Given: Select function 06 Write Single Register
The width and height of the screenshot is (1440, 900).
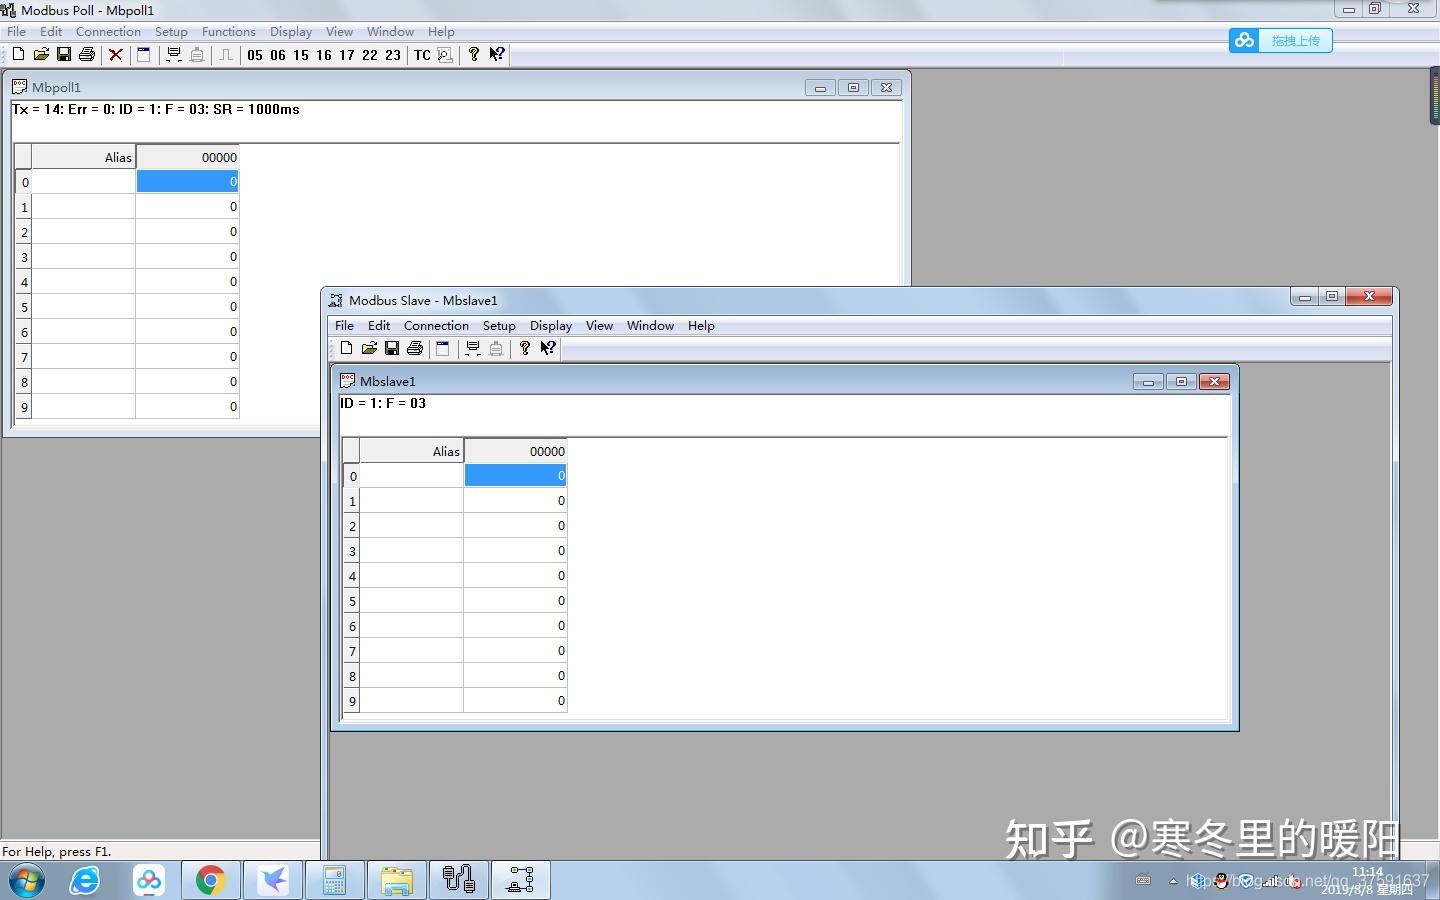Looking at the screenshot, I should point(278,55).
